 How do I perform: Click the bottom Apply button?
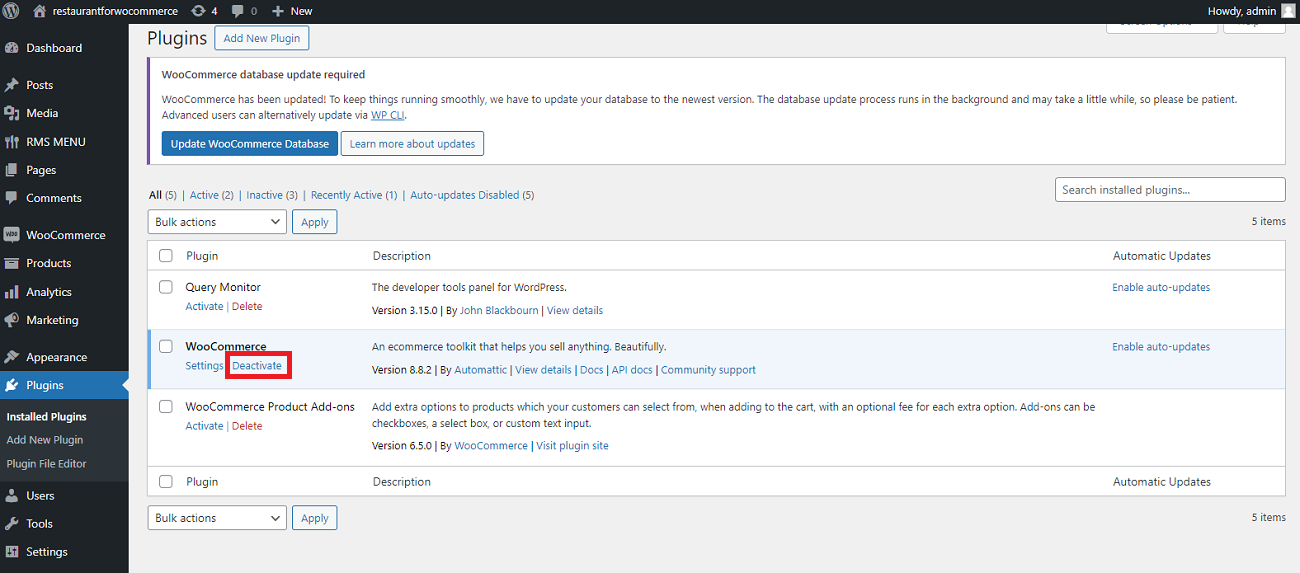point(315,518)
